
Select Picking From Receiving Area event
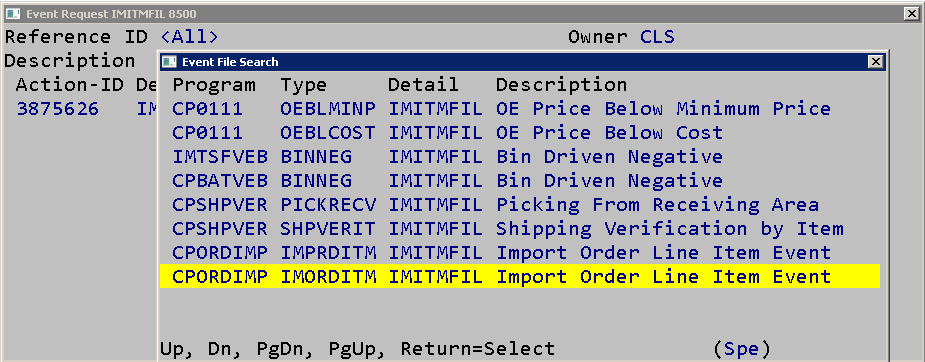[520, 205]
